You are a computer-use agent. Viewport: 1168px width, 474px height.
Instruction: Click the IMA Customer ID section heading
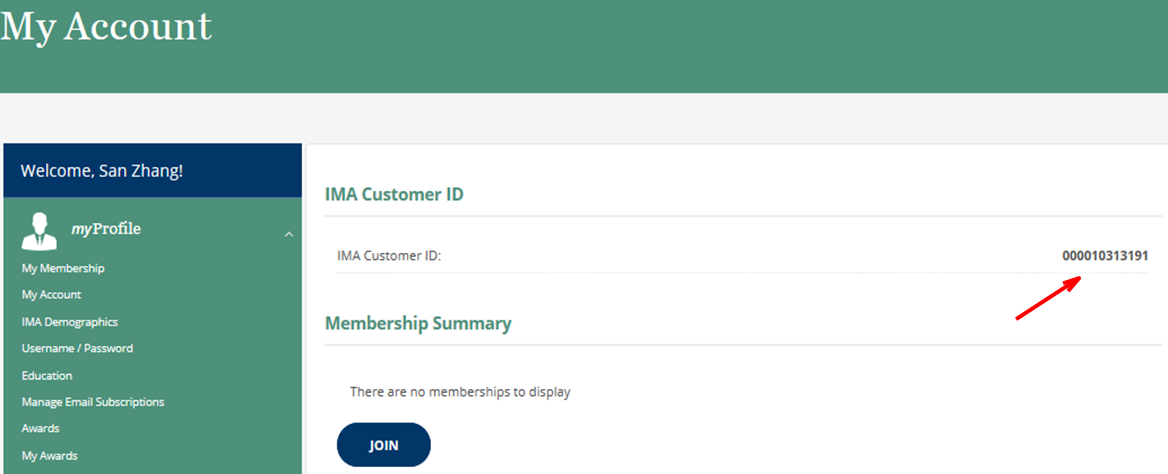tap(394, 194)
